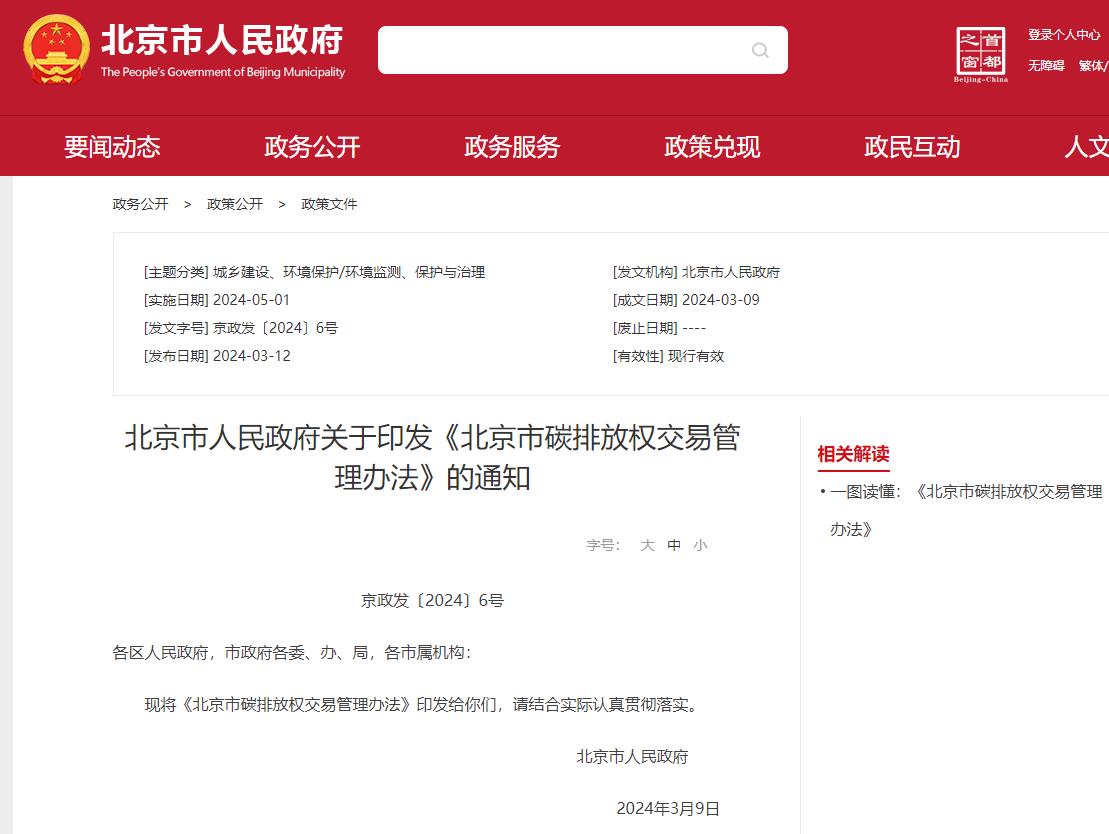Viewport: 1109px width, 834px height.
Task: Select the 政务服务 navigation item
Action: [512, 147]
